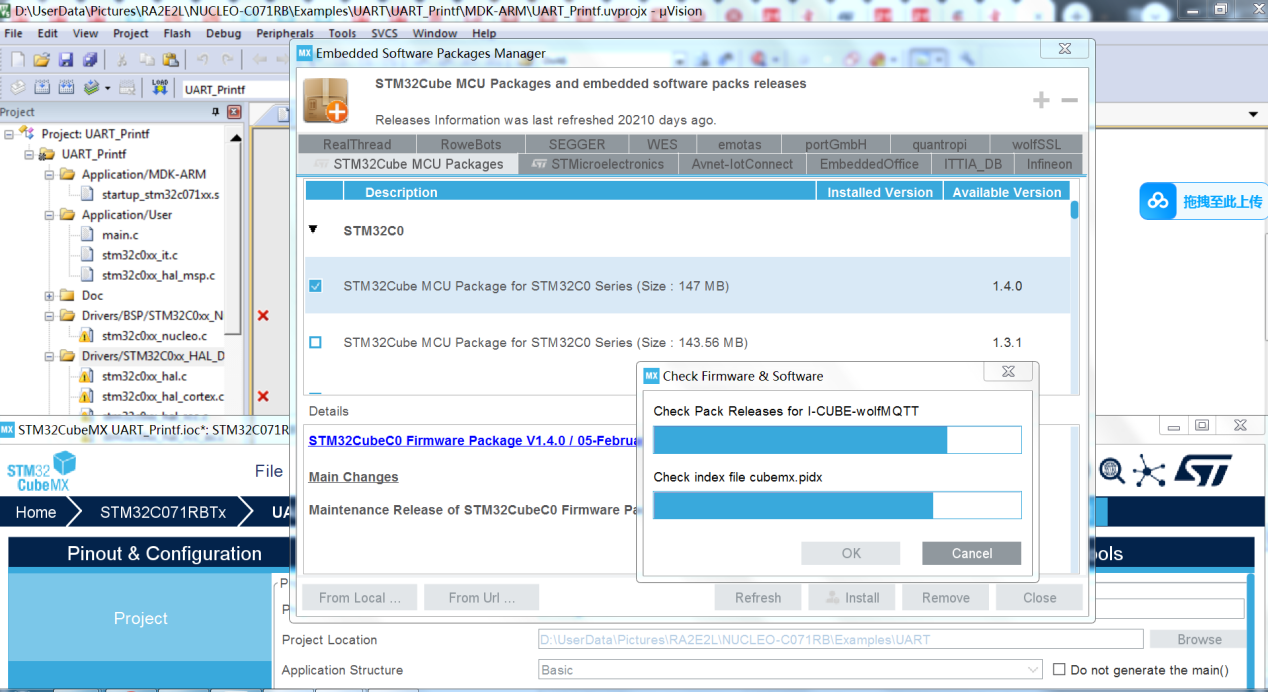Click plus icon to expand all packages
This screenshot has height=692, width=1268.
tap(1041, 100)
